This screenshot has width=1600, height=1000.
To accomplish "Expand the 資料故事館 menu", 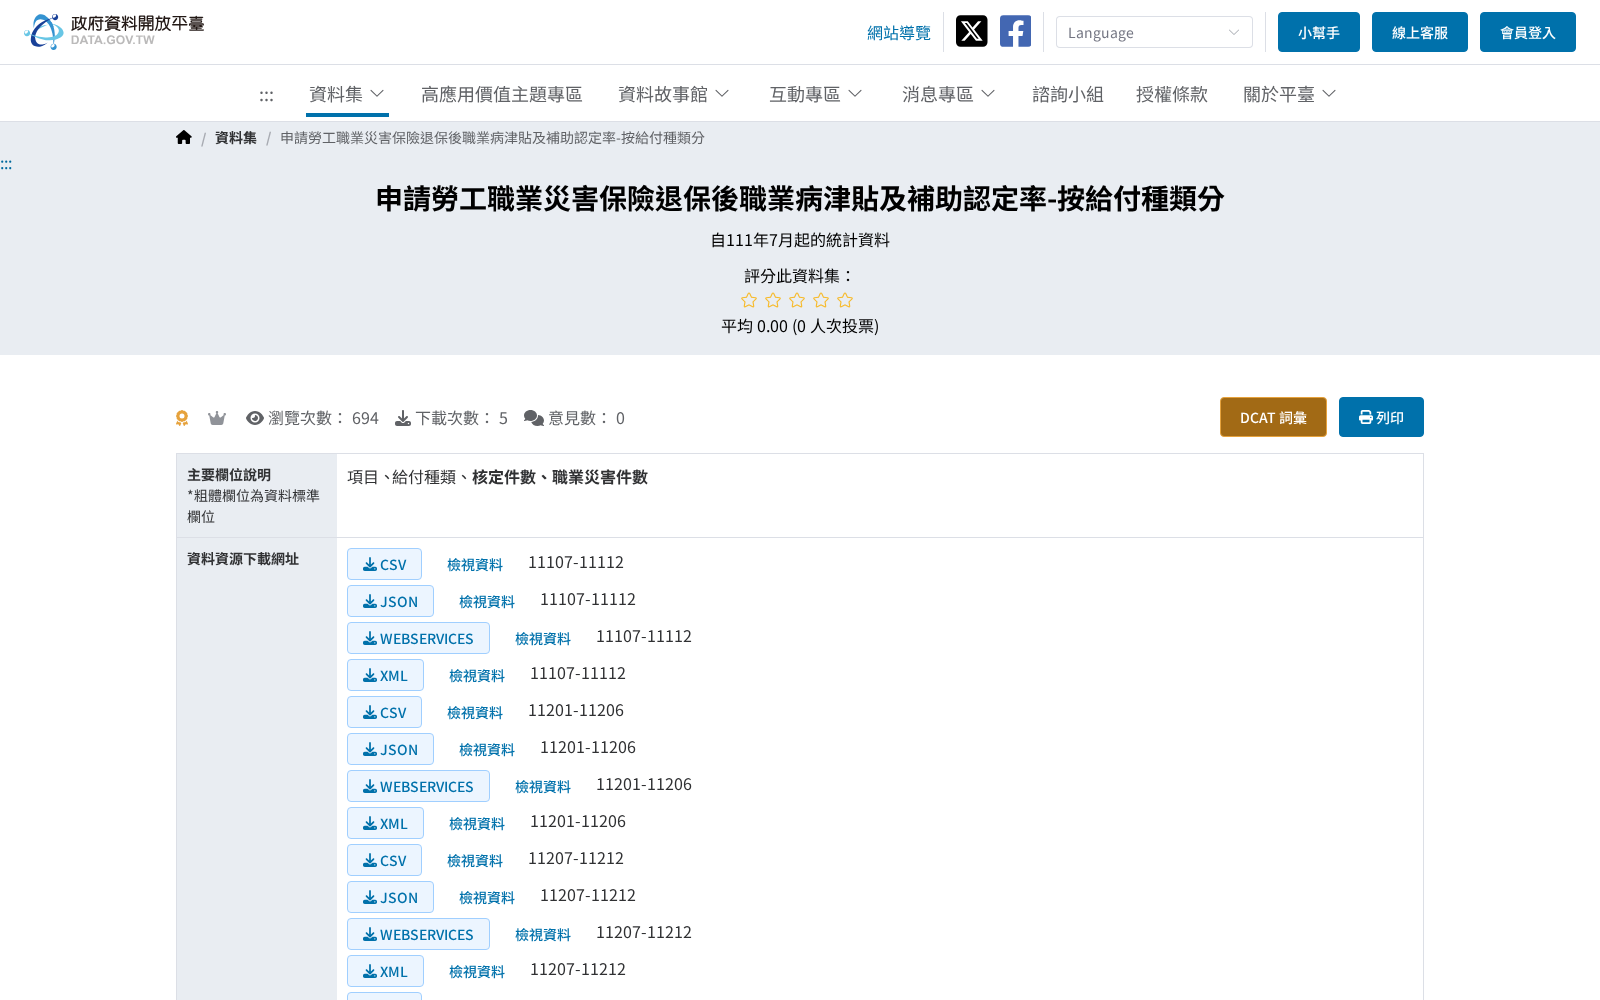I will click(674, 94).
